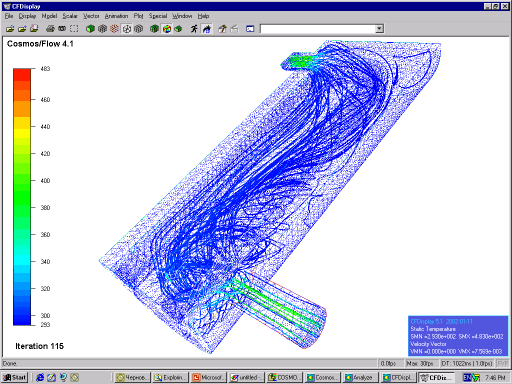512x384 pixels.
Task: Switch to the Analyze taskbar button
Action: tap(360, 377)
